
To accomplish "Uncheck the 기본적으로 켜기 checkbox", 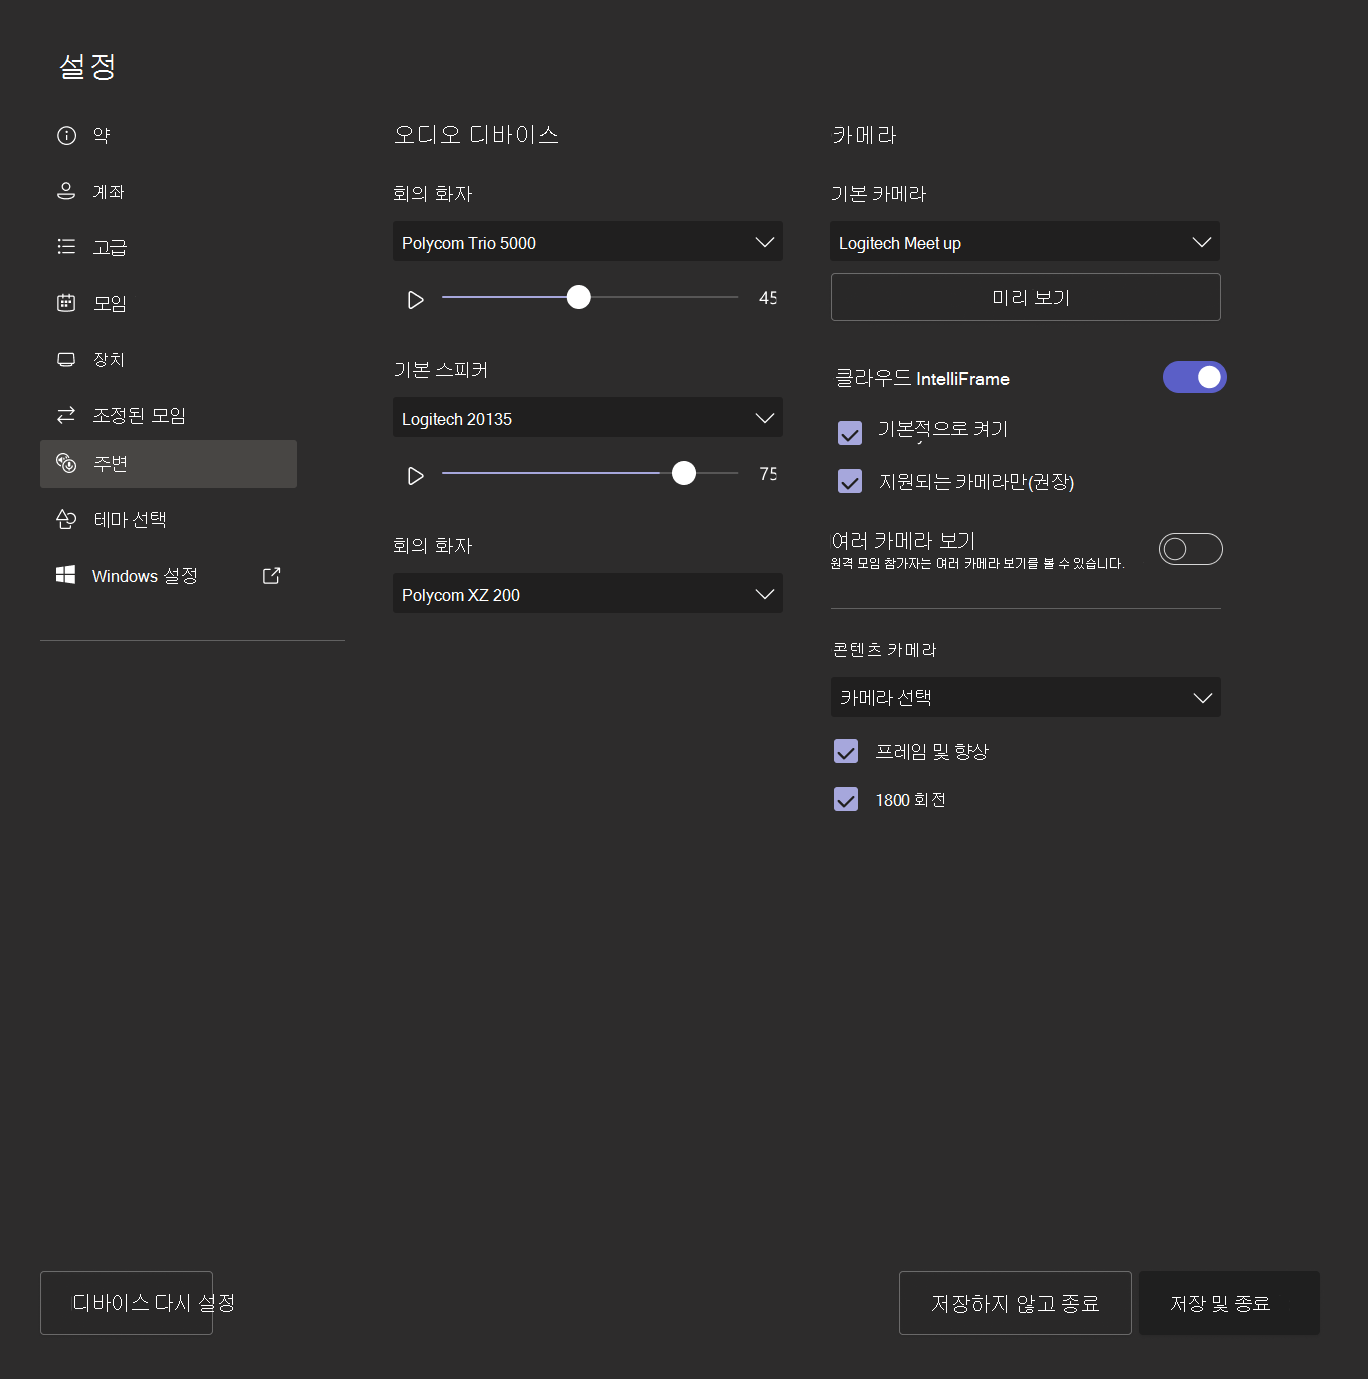I will click(x=850, y=433).
